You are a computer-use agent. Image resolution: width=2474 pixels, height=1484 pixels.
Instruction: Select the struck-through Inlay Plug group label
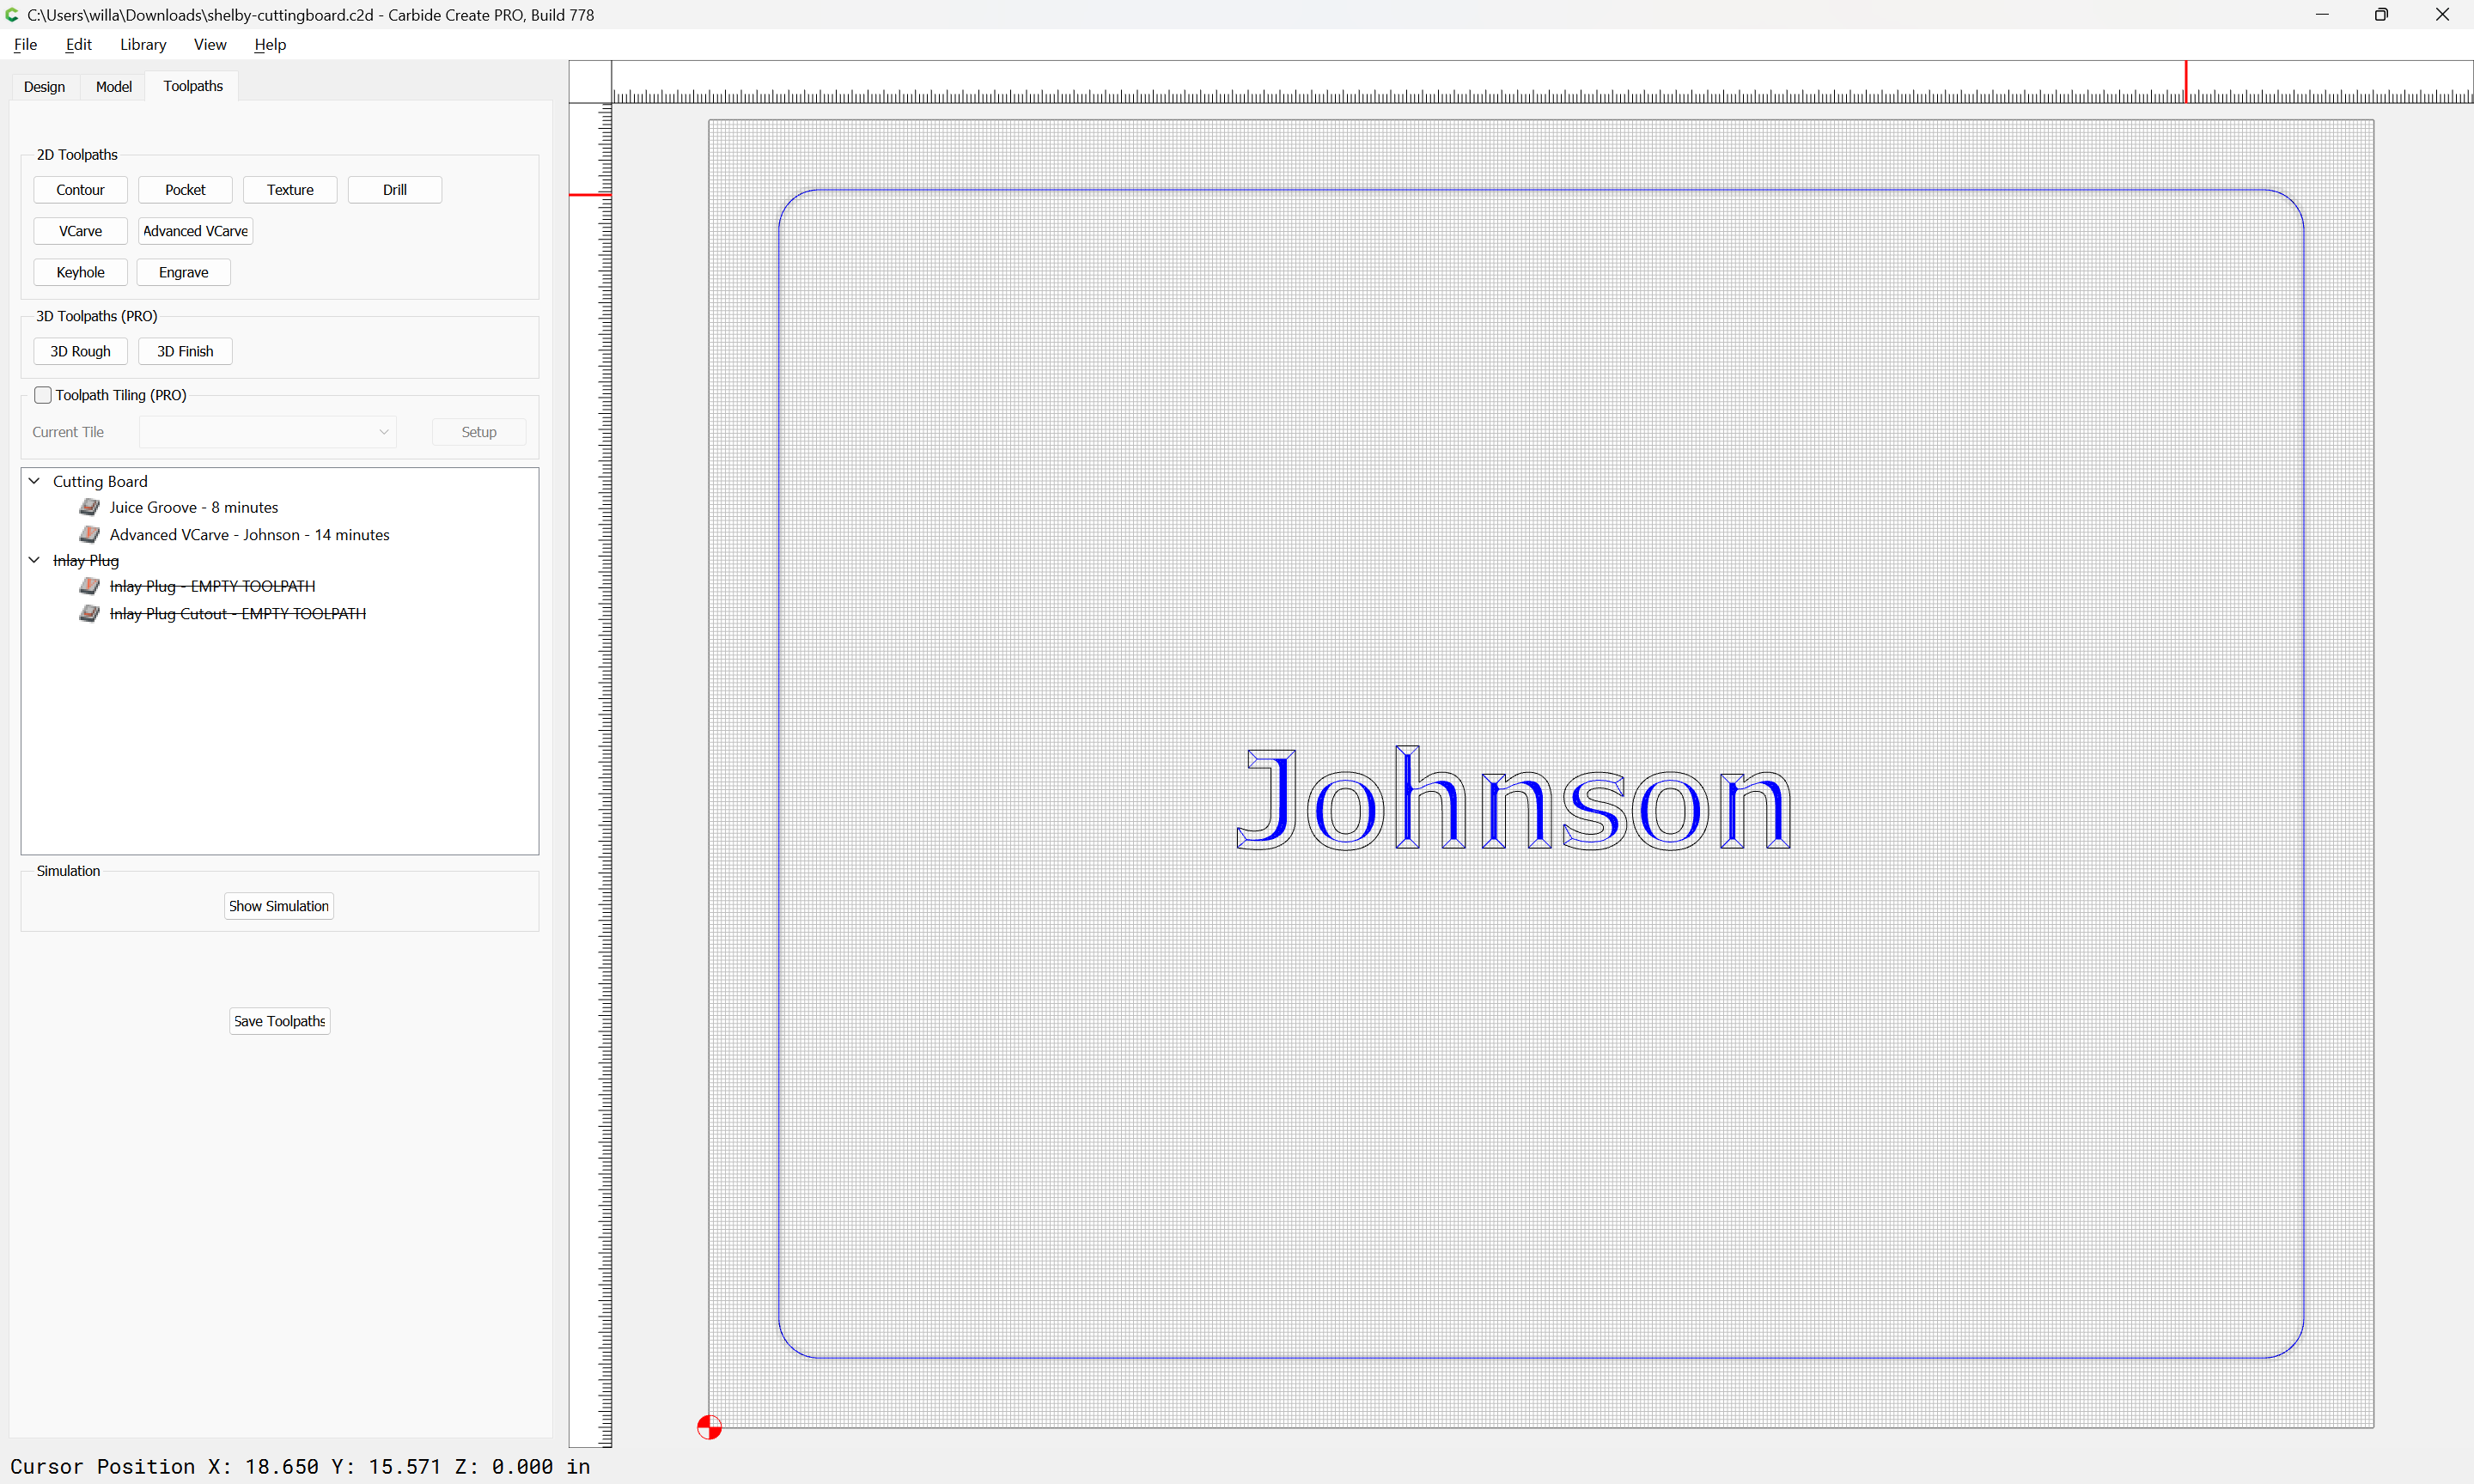click(x=86, y=560)
